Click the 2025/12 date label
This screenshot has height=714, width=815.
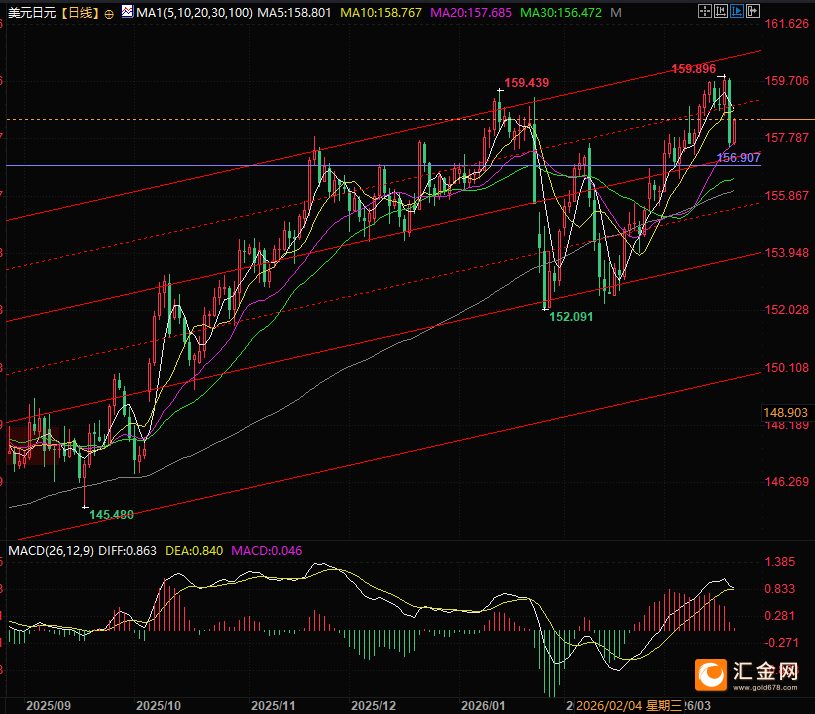click(x=373, y=706)
